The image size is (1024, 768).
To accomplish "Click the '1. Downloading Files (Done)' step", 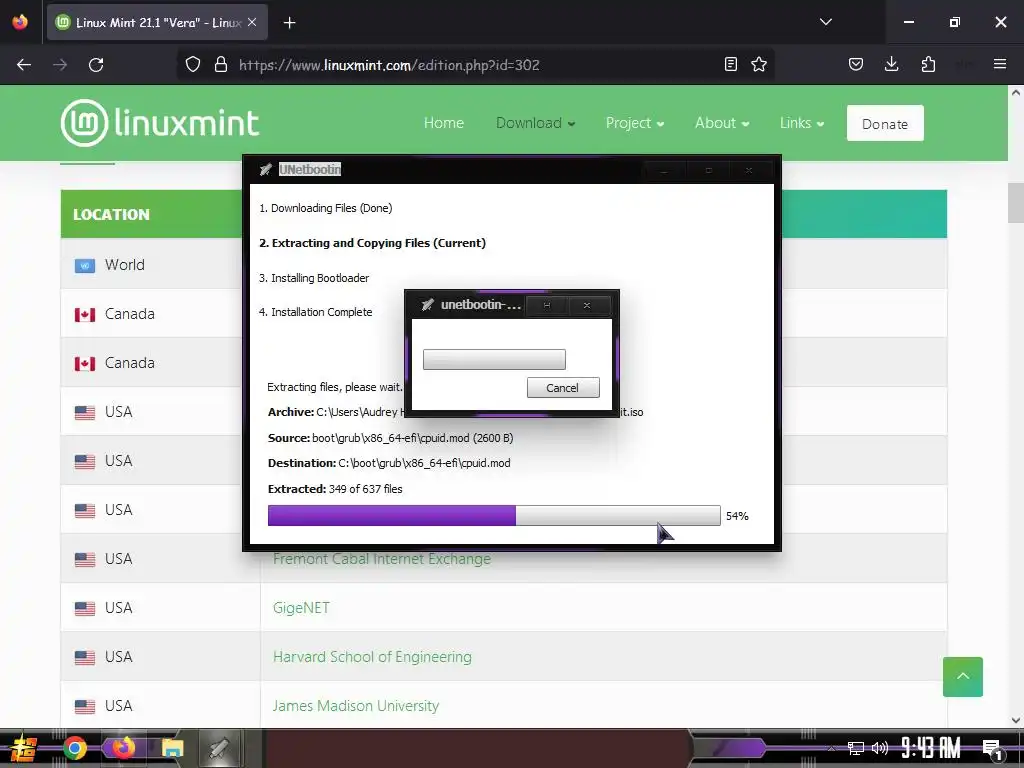I will 325,208.
